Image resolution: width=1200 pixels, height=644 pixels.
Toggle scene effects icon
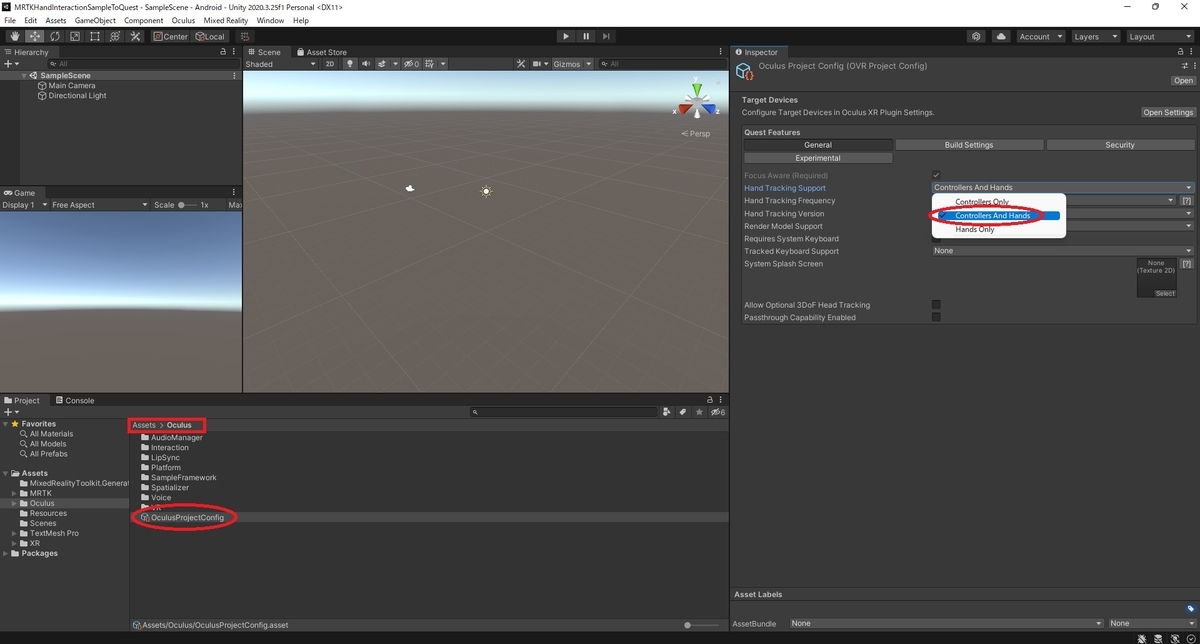(x=383, y=64)
